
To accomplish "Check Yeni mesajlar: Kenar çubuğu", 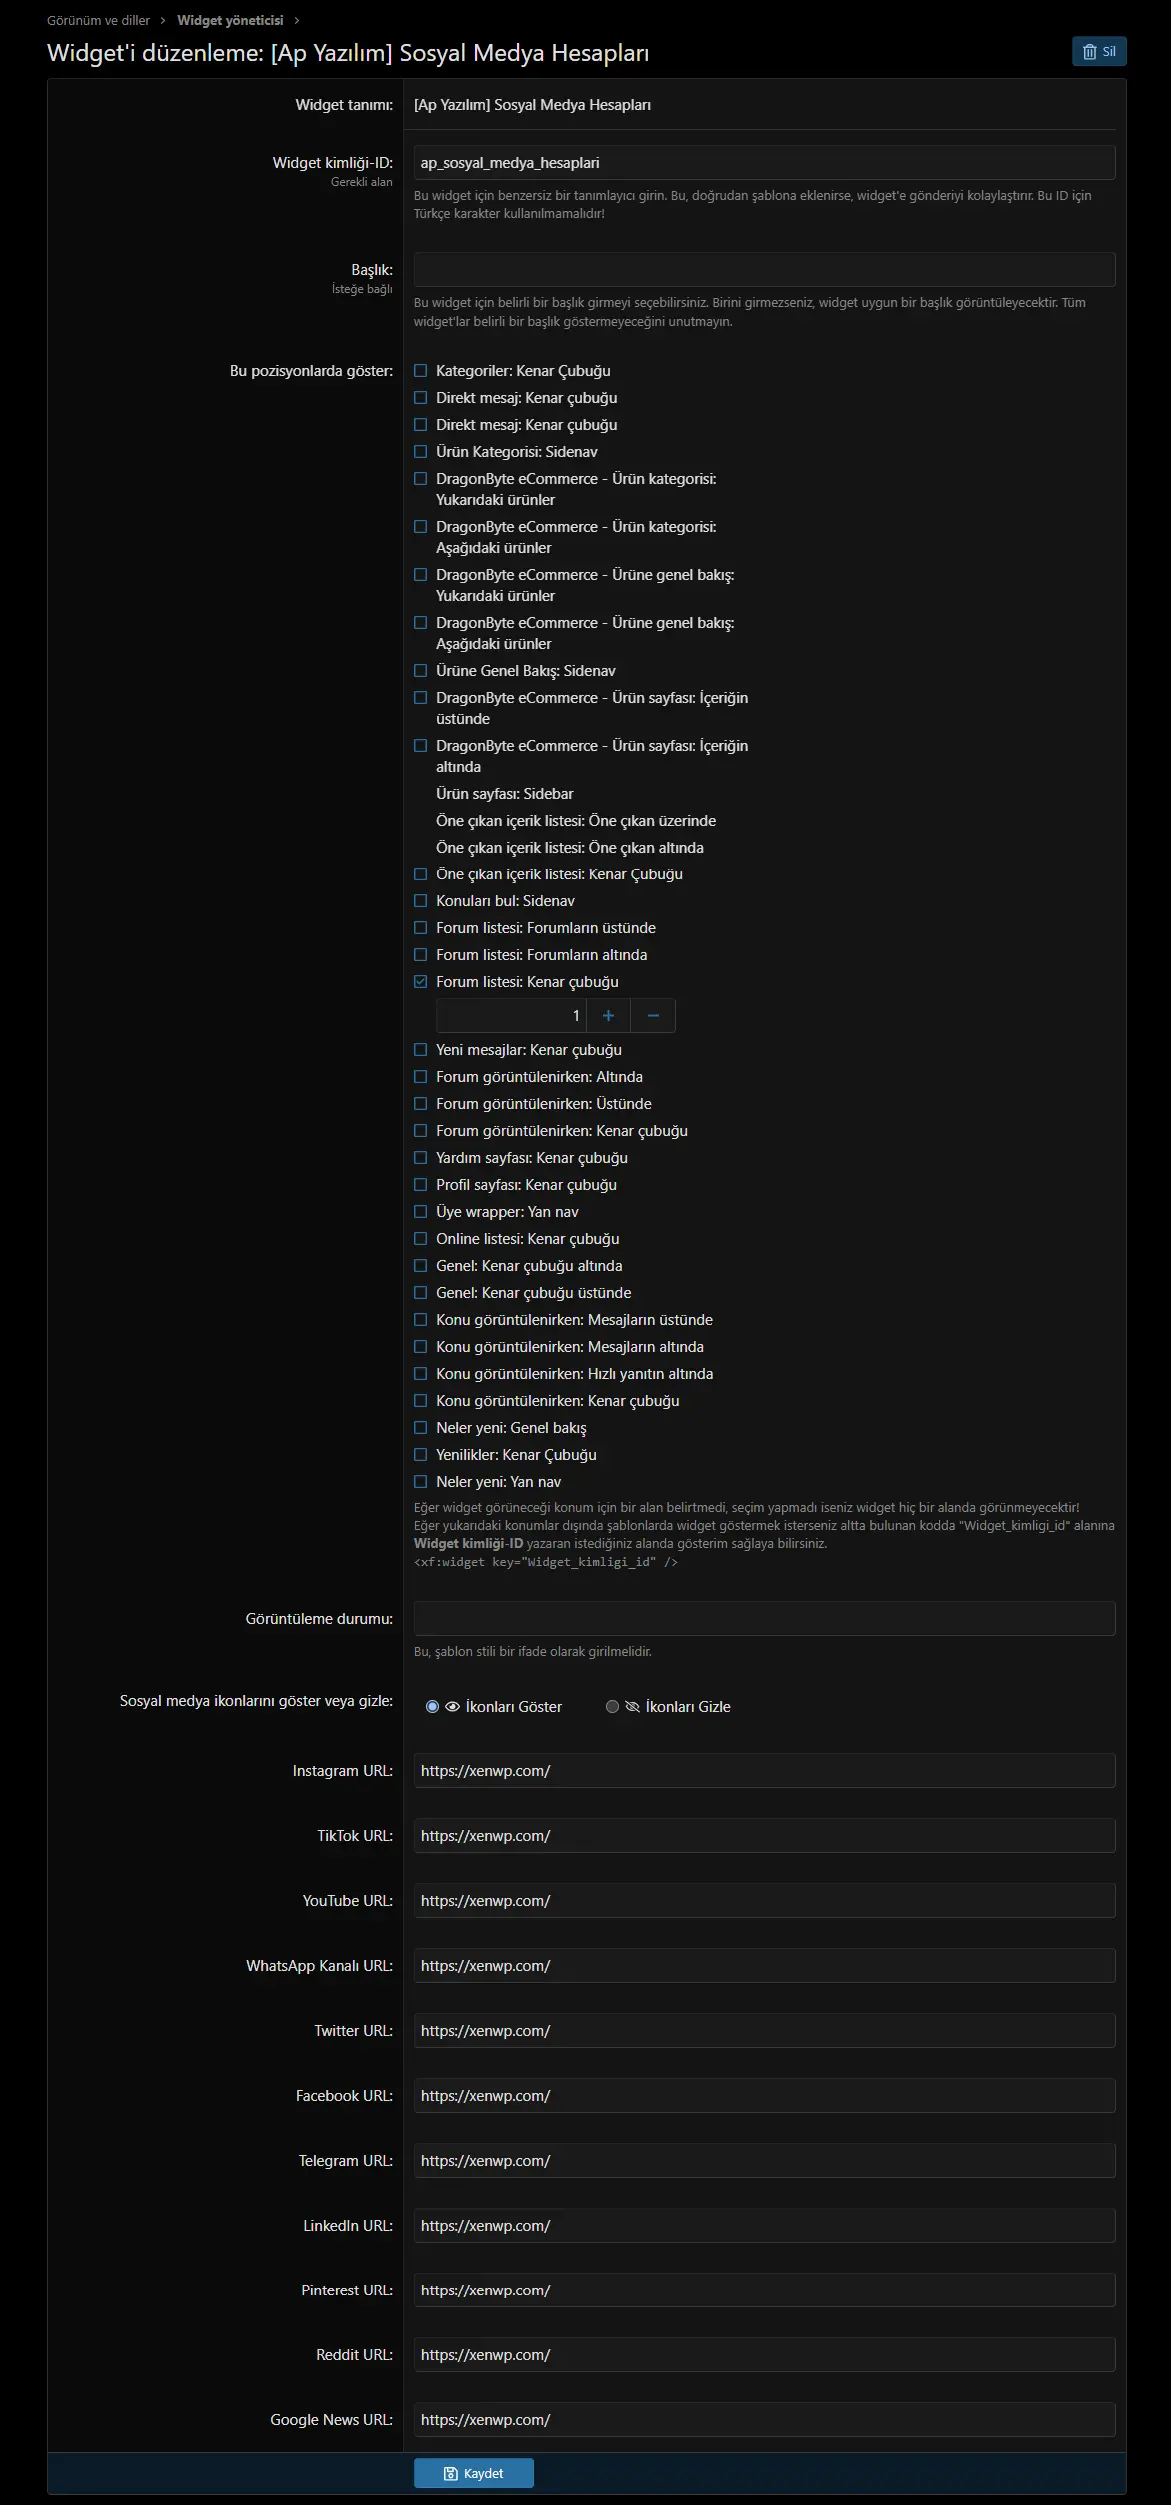I will point(421,1050).
